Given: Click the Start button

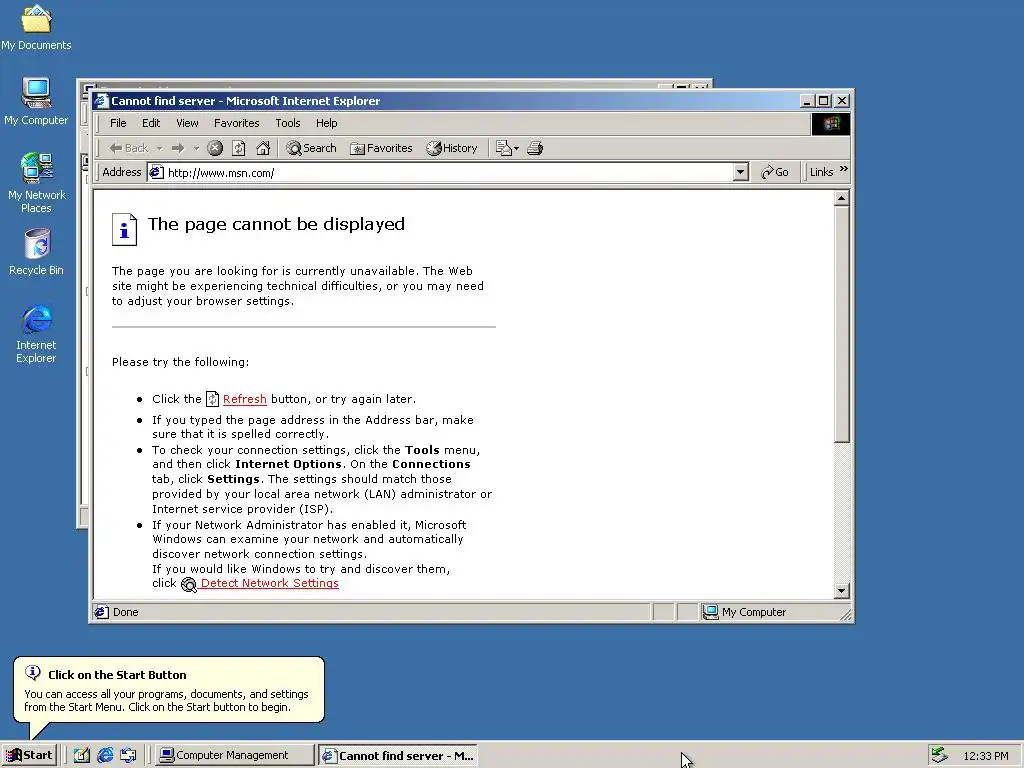Looking at the screenshot, I should click(29, 755).
